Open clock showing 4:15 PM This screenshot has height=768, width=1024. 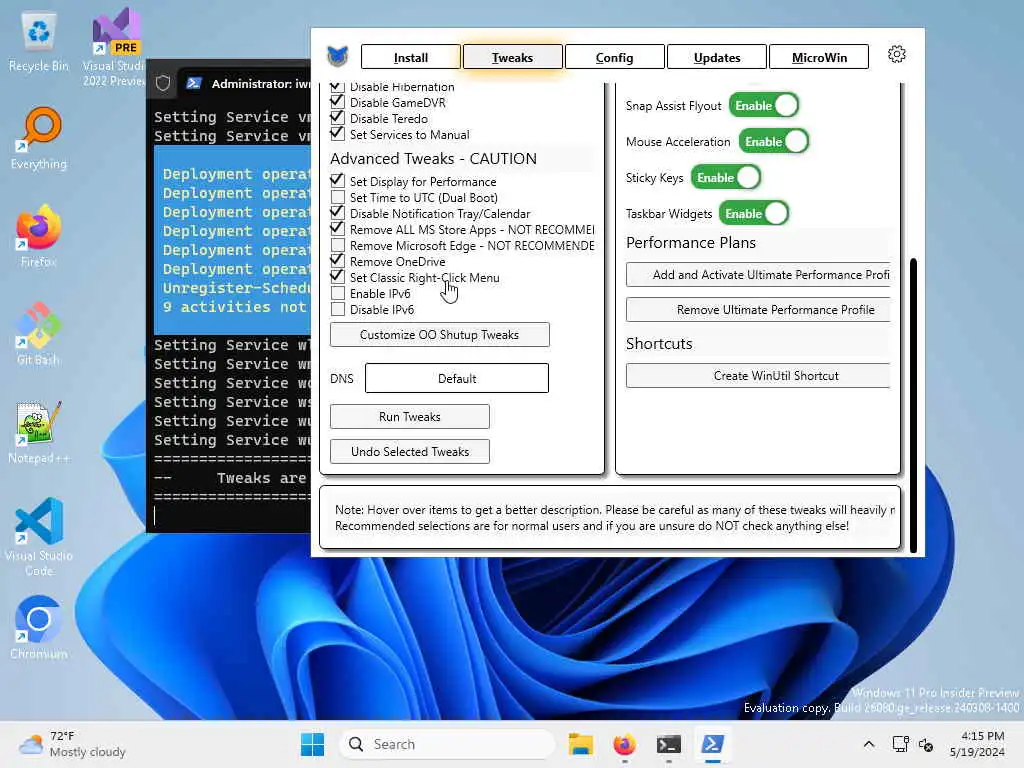[977, 744]
